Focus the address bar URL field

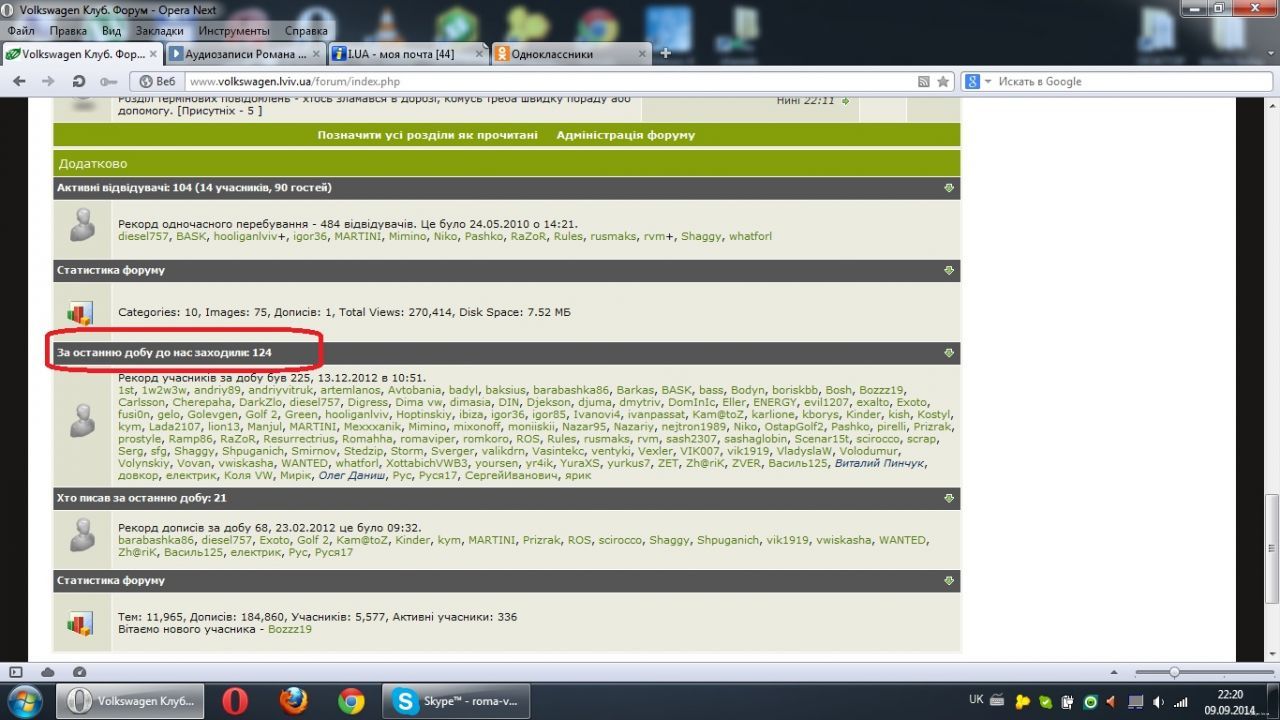pos(548,81)
